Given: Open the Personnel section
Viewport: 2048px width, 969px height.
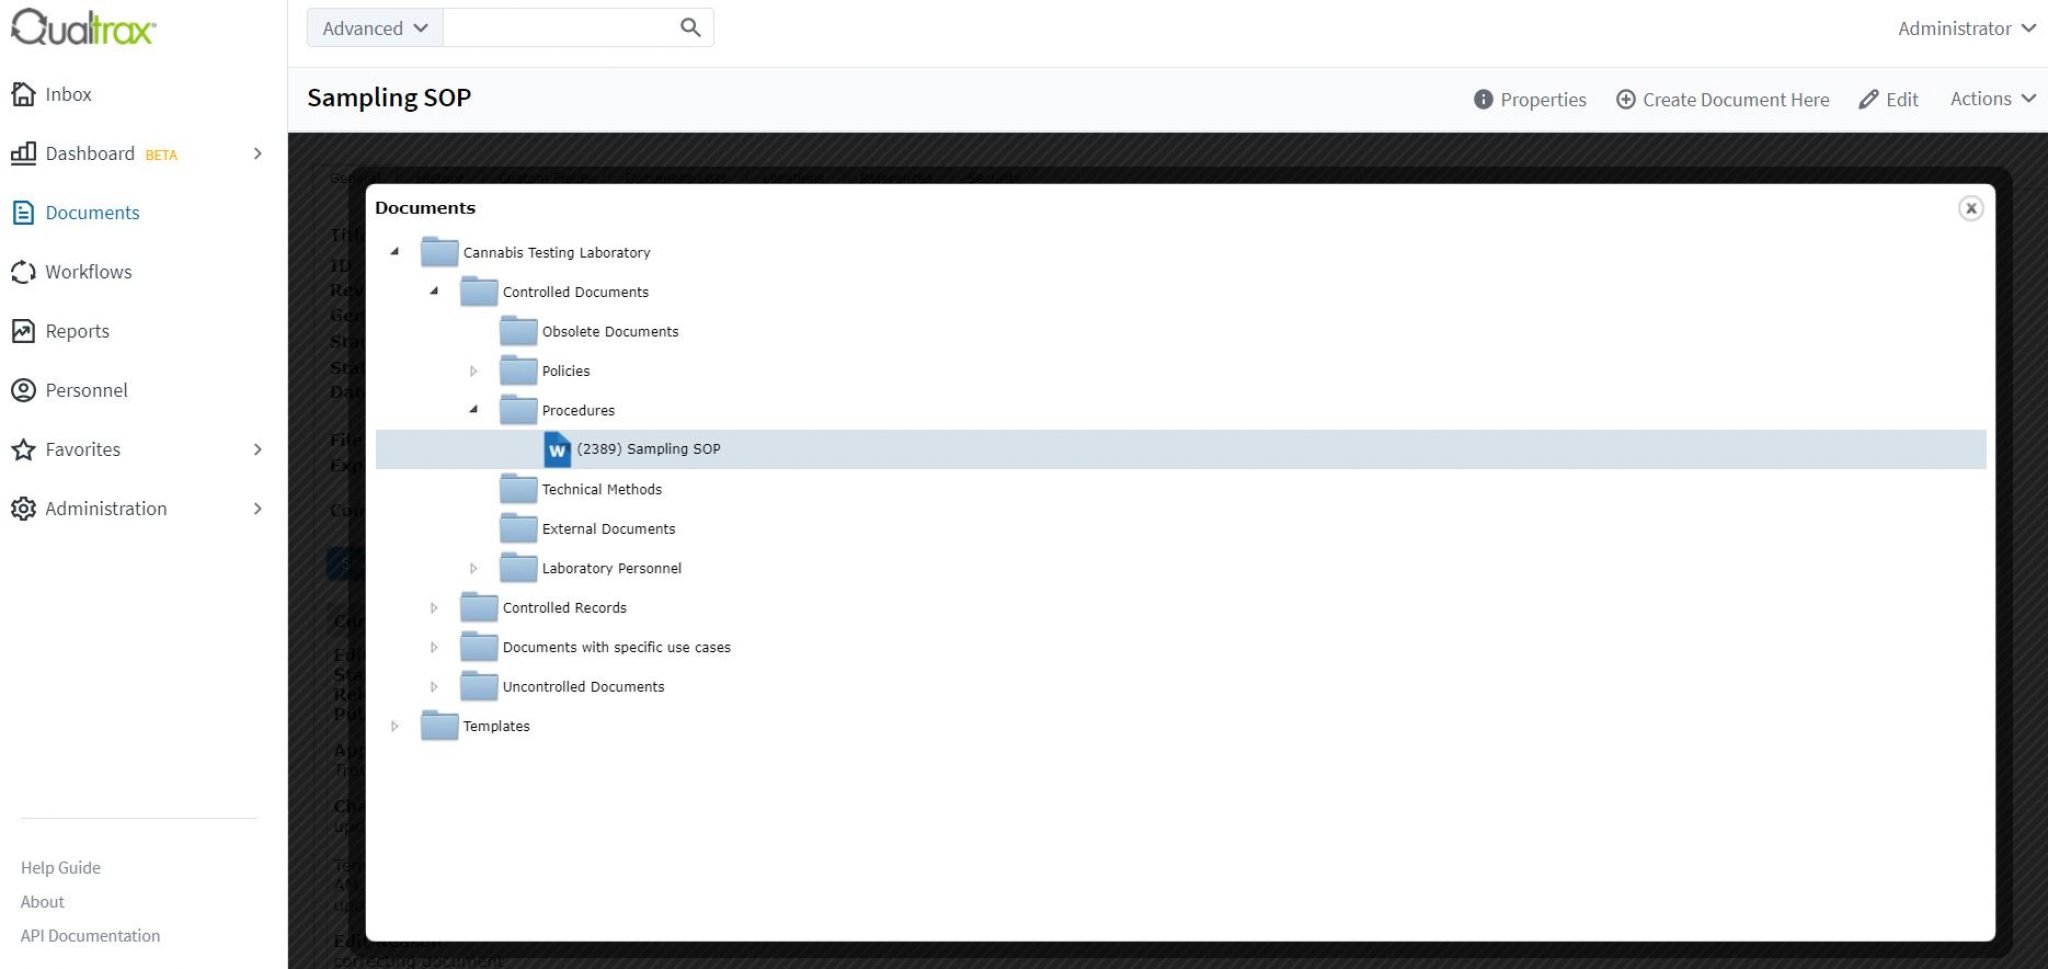Looking at the screenshot, I should (85, 390).
